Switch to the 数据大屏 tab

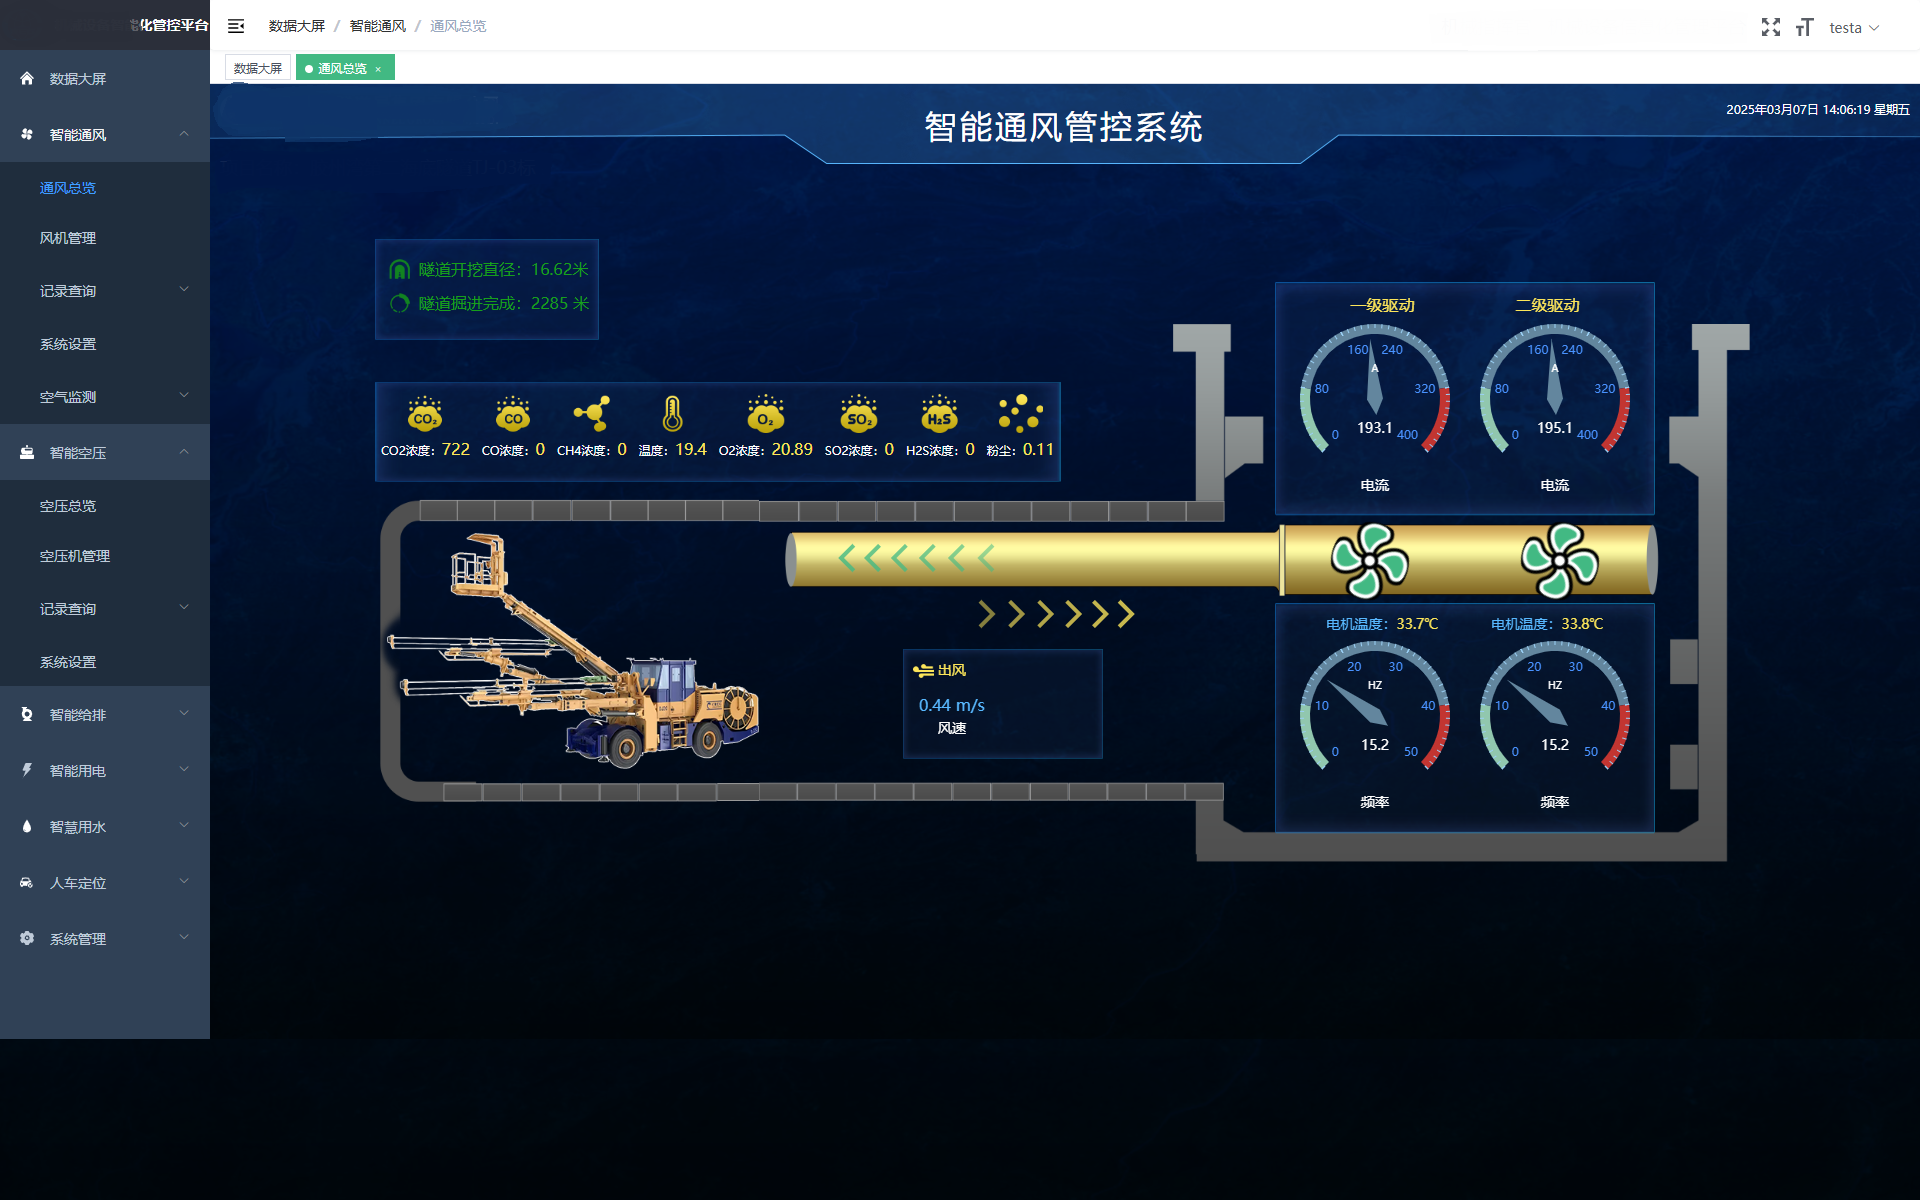pos(258,68)
